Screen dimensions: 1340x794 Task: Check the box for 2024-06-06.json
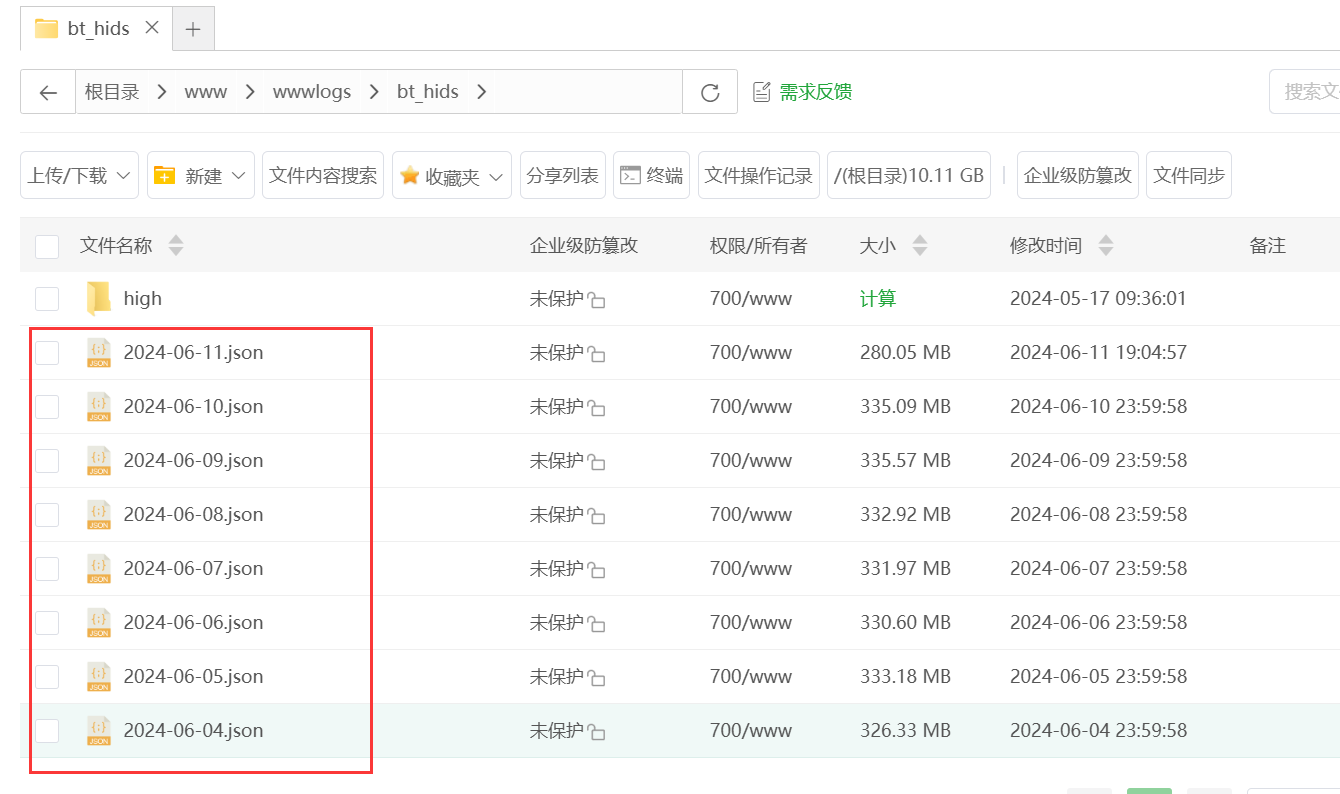click(x=47, y=622)
